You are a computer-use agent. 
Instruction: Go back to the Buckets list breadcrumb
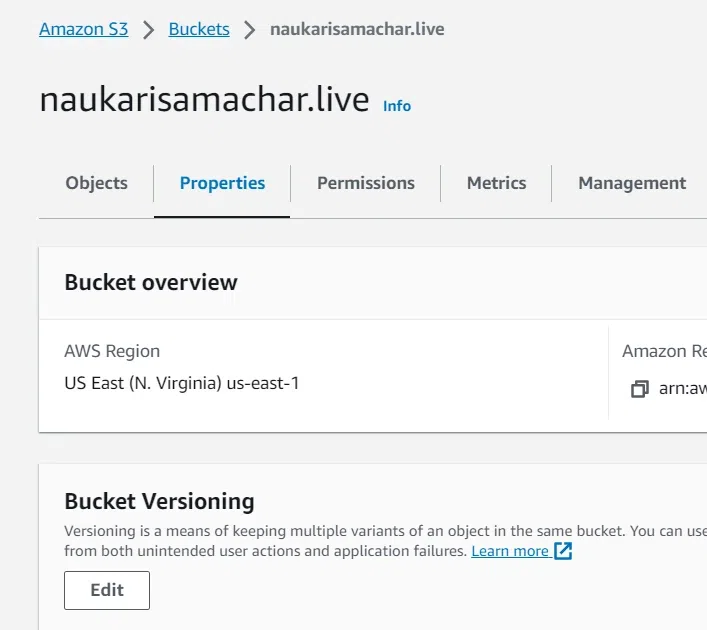[199, 29]
